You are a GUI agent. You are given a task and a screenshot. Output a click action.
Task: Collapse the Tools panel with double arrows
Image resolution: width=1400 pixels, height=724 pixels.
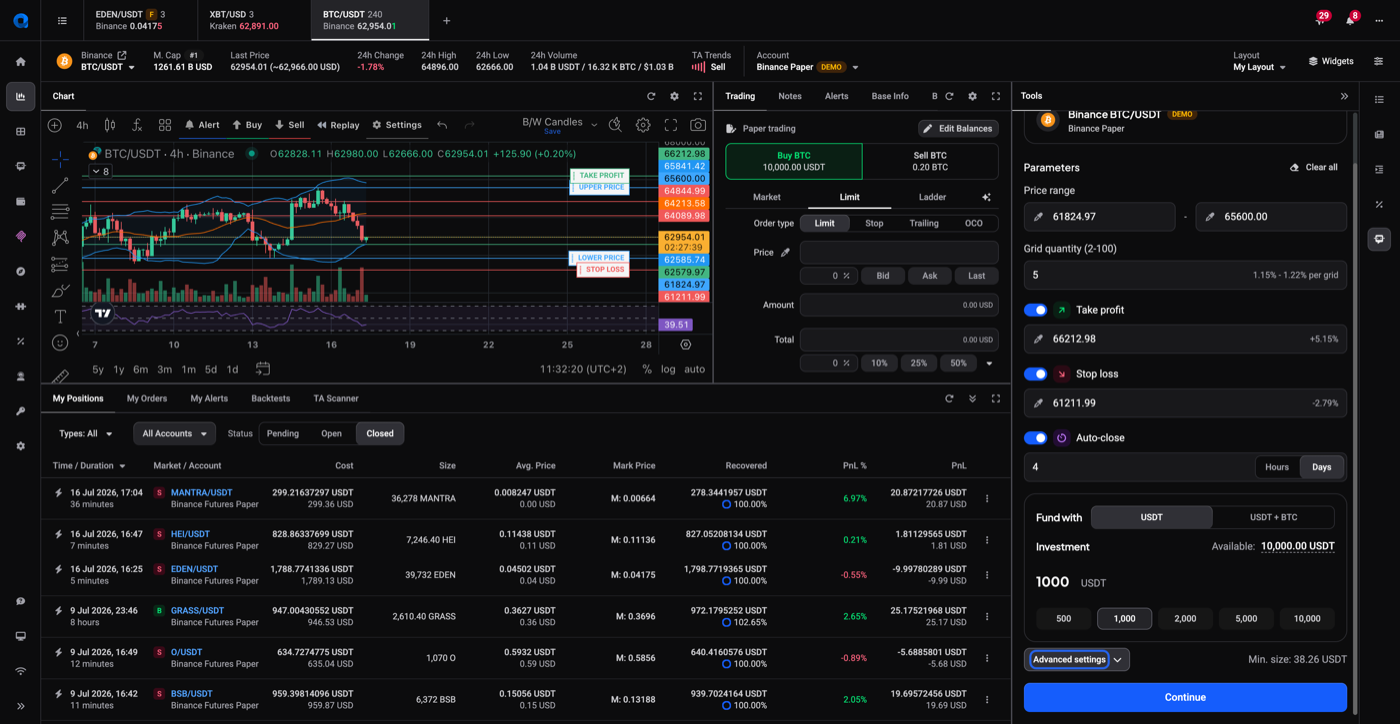tap(1344, 96)
